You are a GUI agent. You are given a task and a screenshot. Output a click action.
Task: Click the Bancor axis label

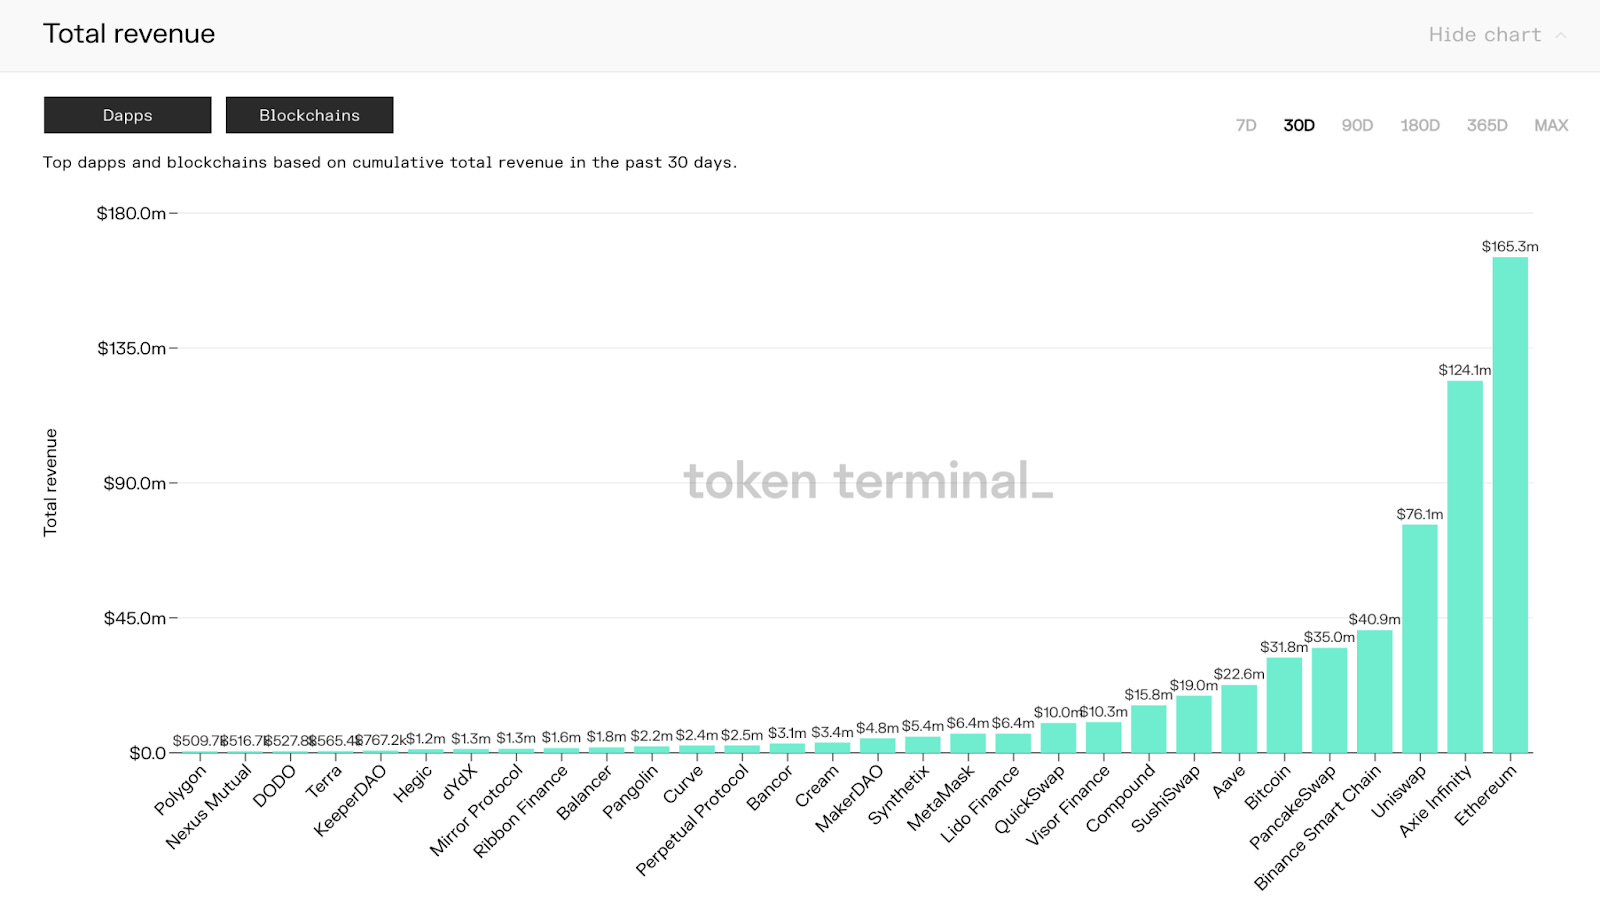[x=770, y=788]
